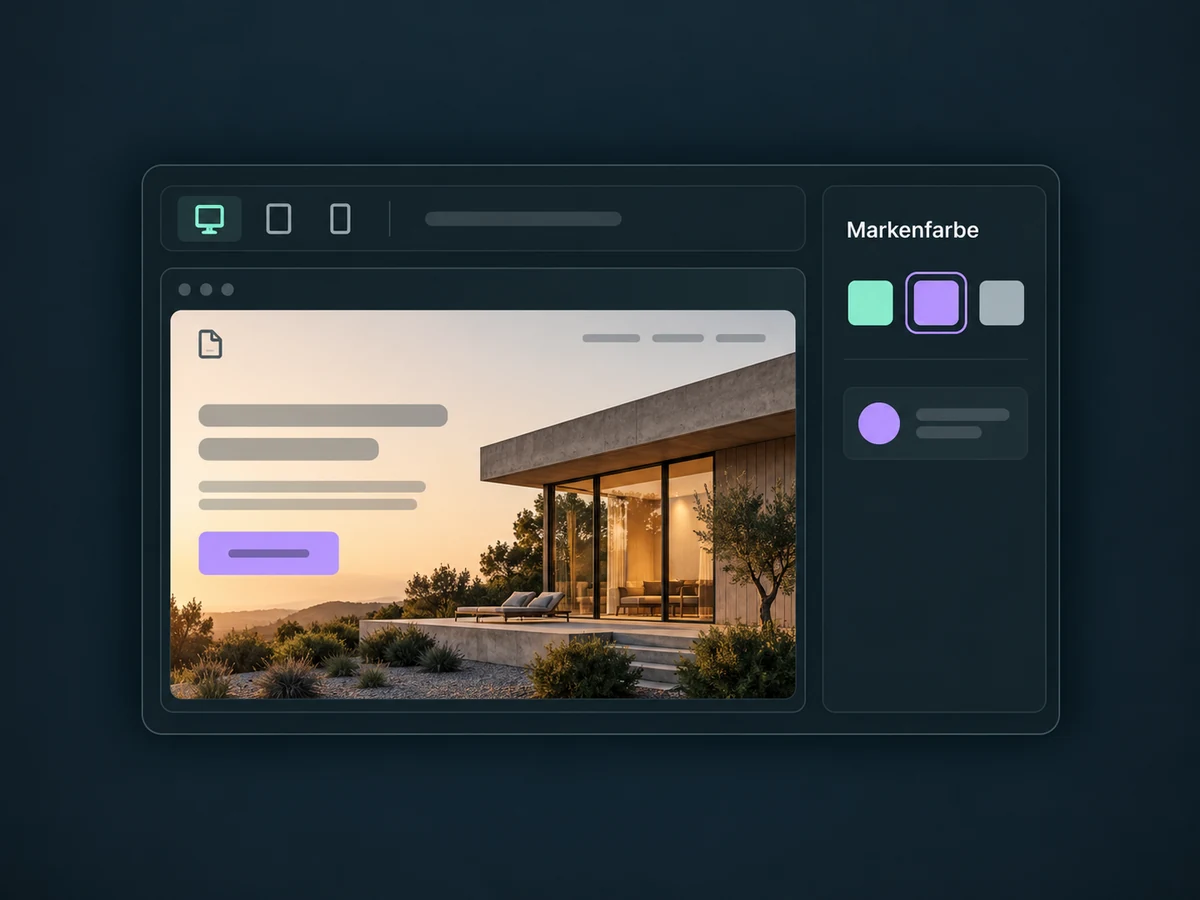Select the mint green brand color
The height and width of the screenshot is (900, 1200).
[x=870, y=303]
